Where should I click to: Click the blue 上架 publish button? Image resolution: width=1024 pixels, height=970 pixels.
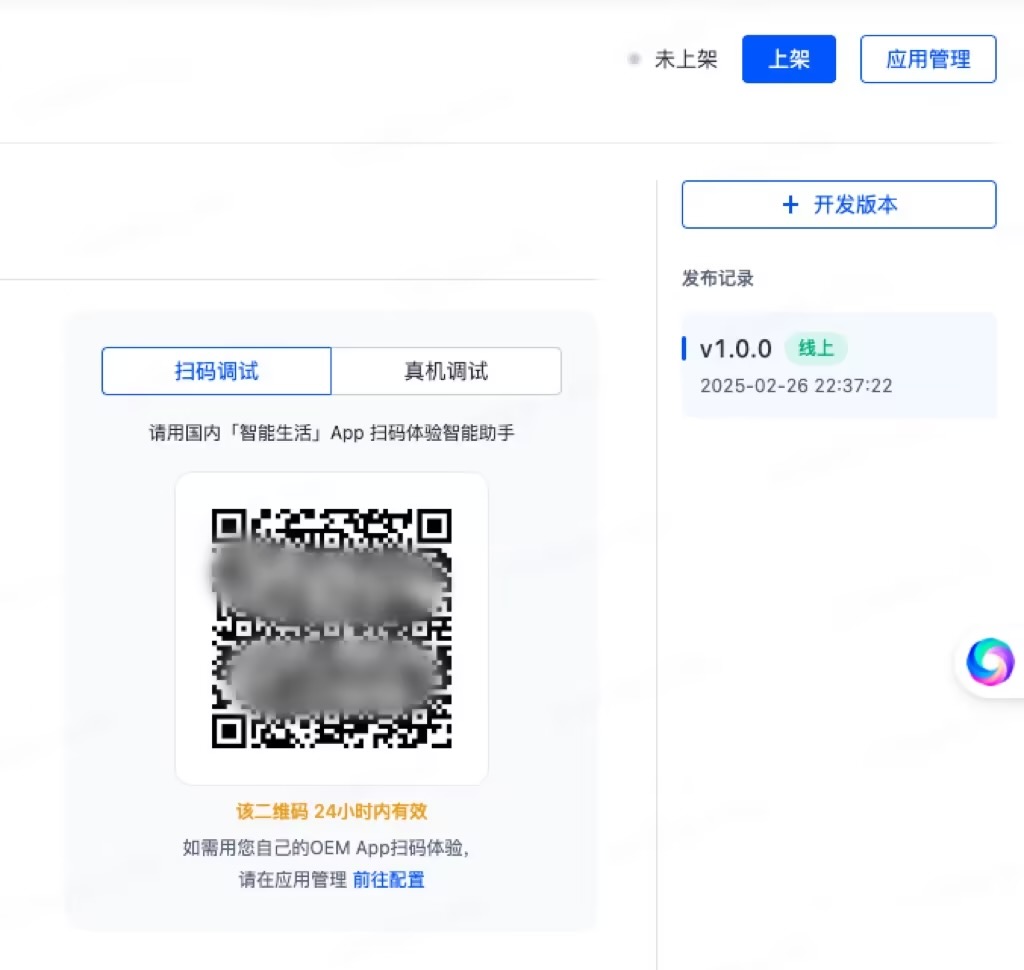click(788, 59)
